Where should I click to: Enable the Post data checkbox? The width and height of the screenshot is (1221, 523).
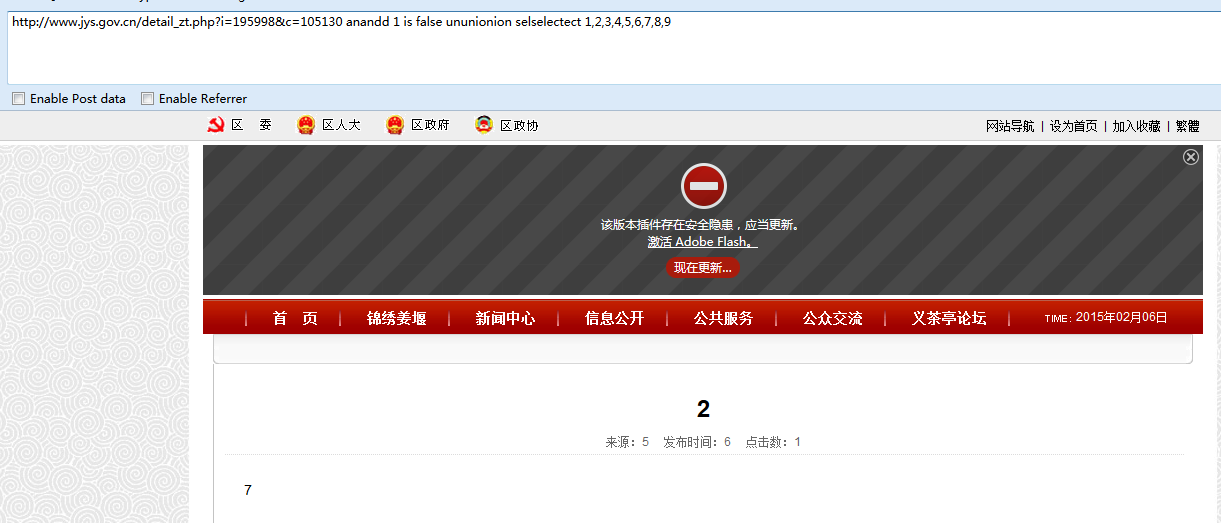click(x=18, y=98)
